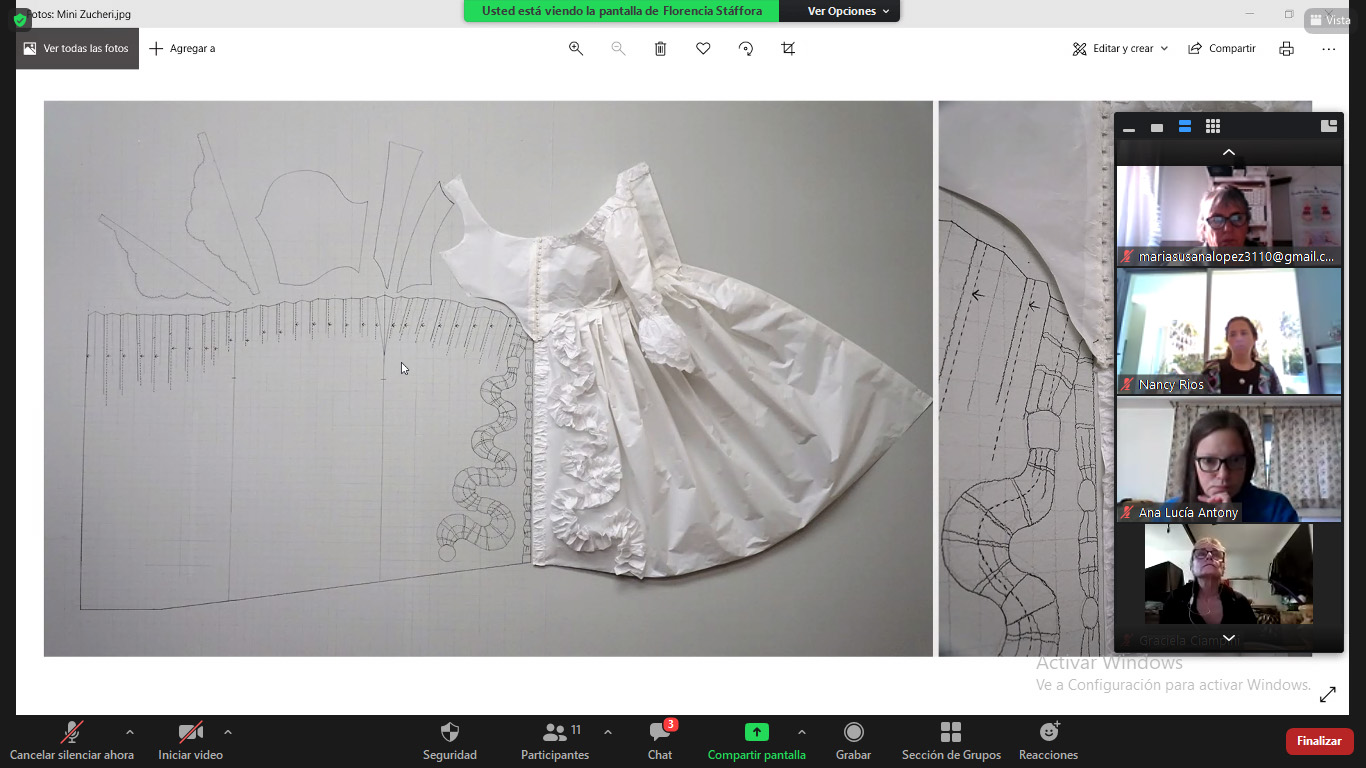Open the Editar y crear dropdown
Viewport: 1366px width, 768px height.
(x=1120, y=48)
